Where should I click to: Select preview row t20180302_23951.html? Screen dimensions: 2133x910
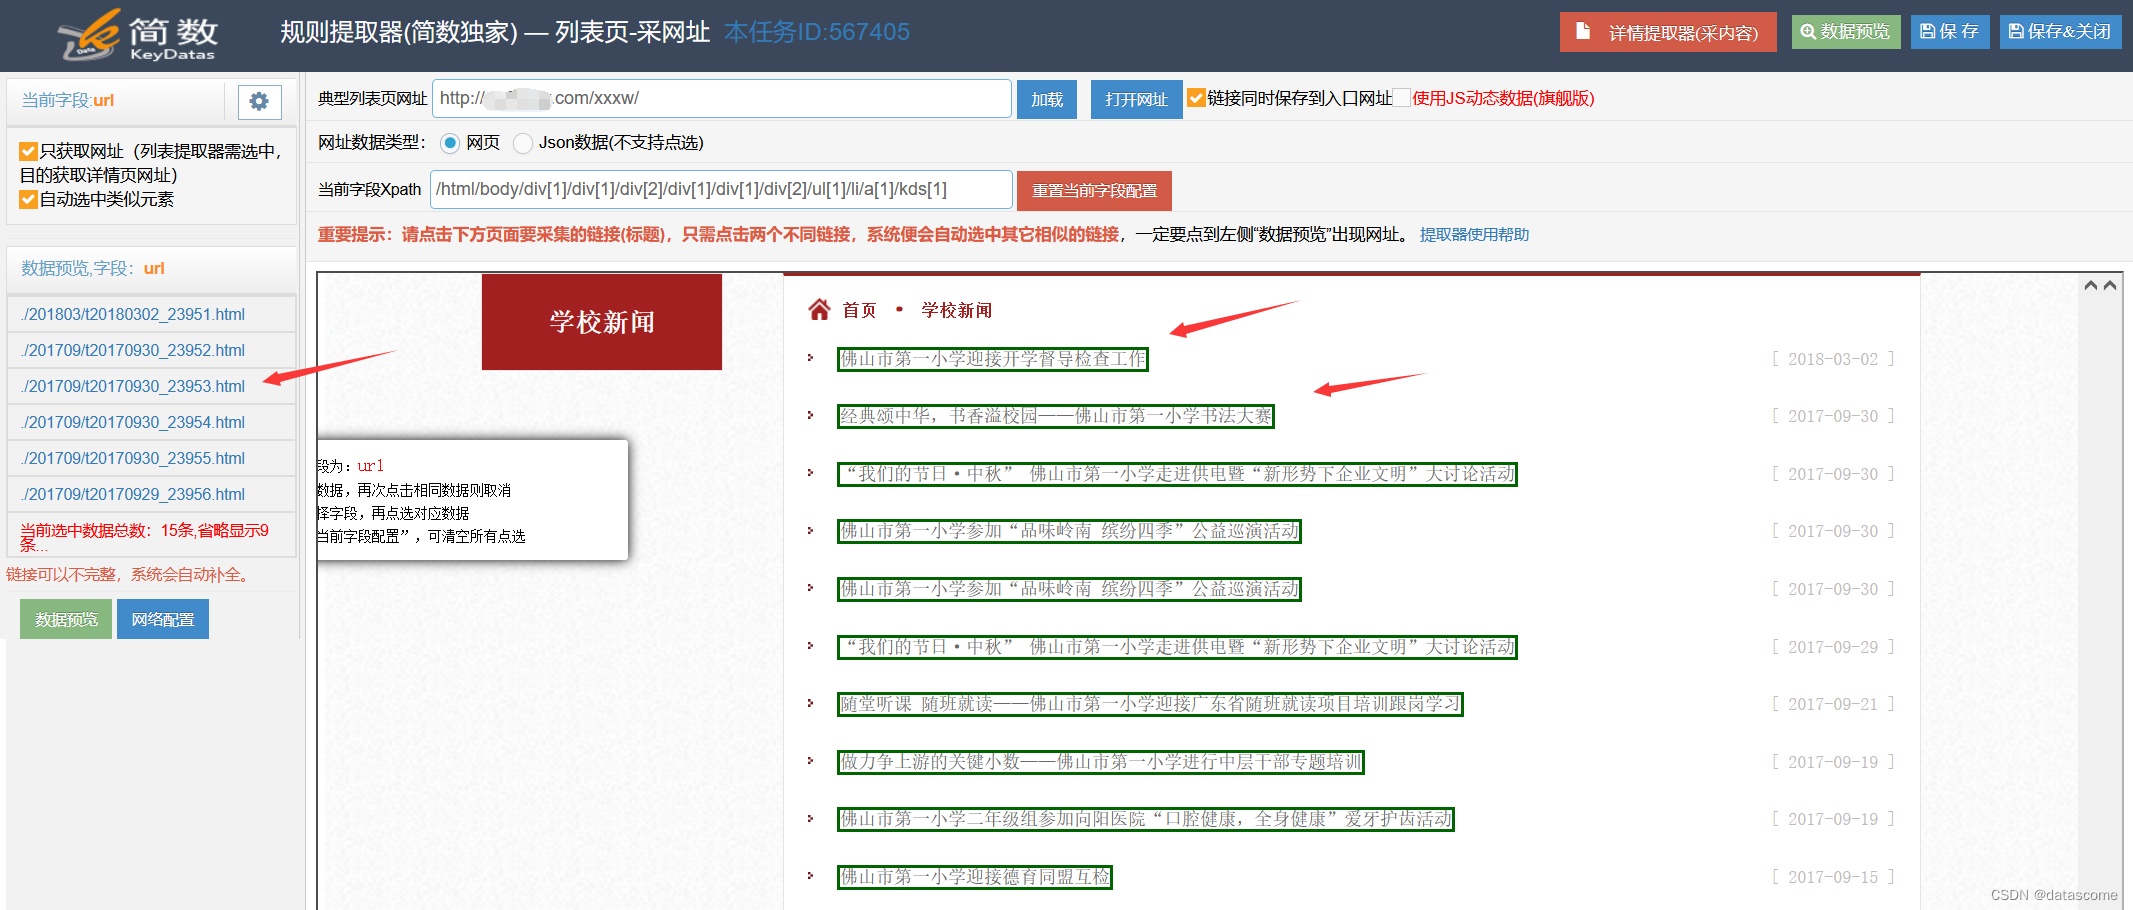coord(151,314)
